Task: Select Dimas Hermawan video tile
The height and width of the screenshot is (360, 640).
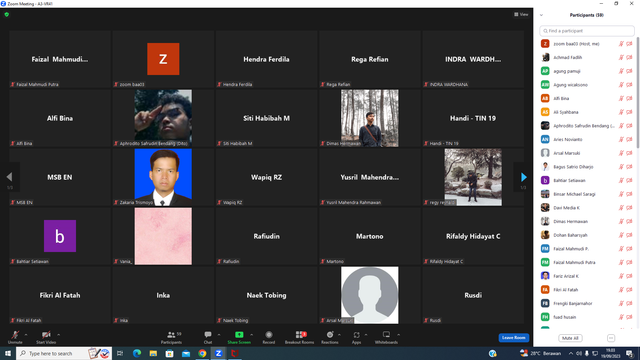Action: click(369, 118)
